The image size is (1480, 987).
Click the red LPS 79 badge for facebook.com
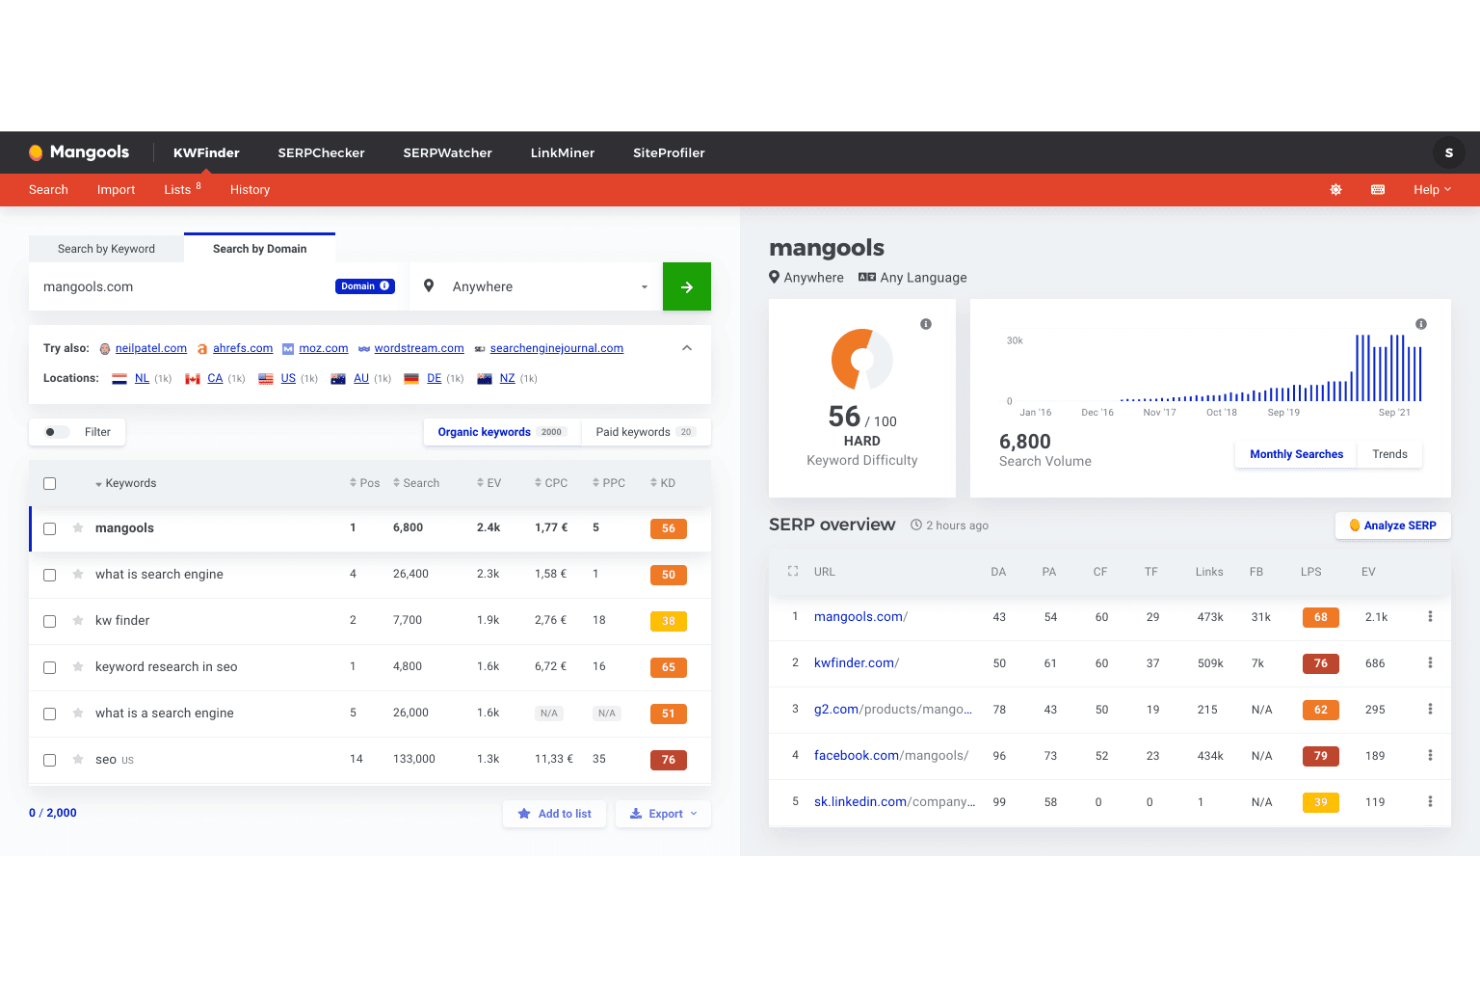(x=1321, y=756)
